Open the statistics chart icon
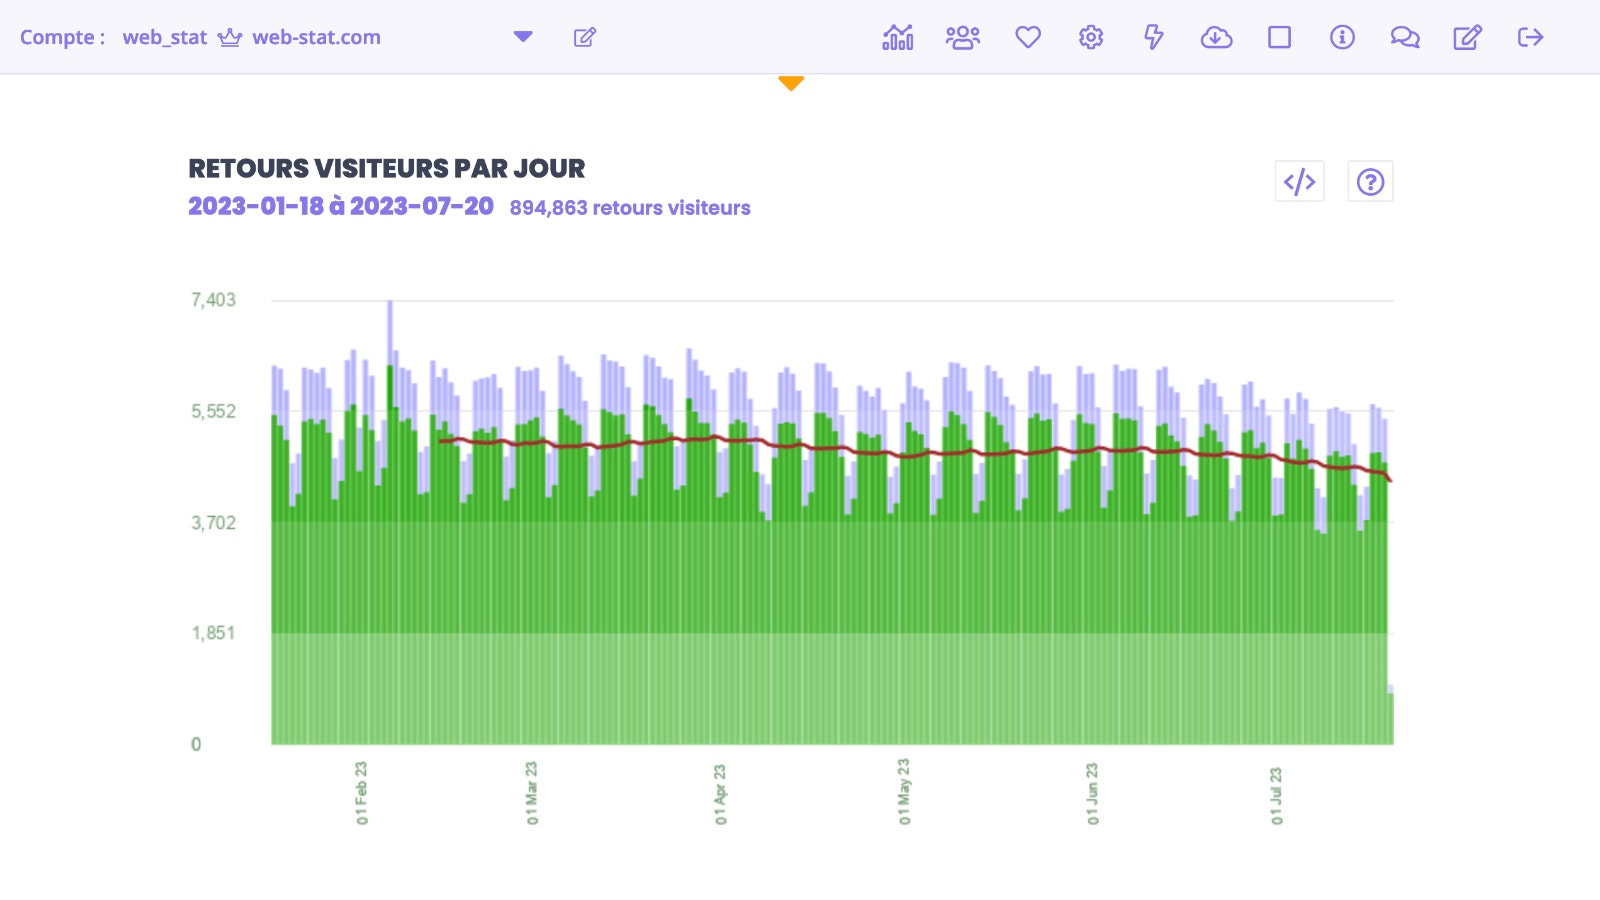Image resolution: width=1600 pixels, height=900 pixels. pos(898,37)
